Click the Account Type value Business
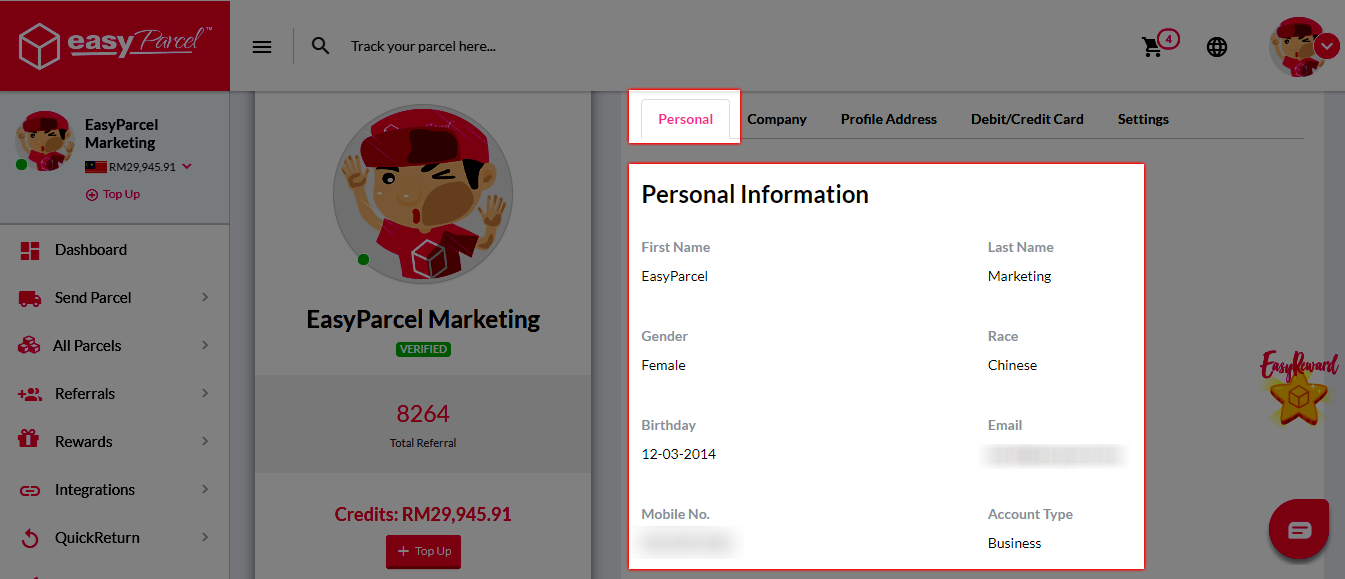This screenshot has height=579, width=1345. click(x=1015, y=543)
